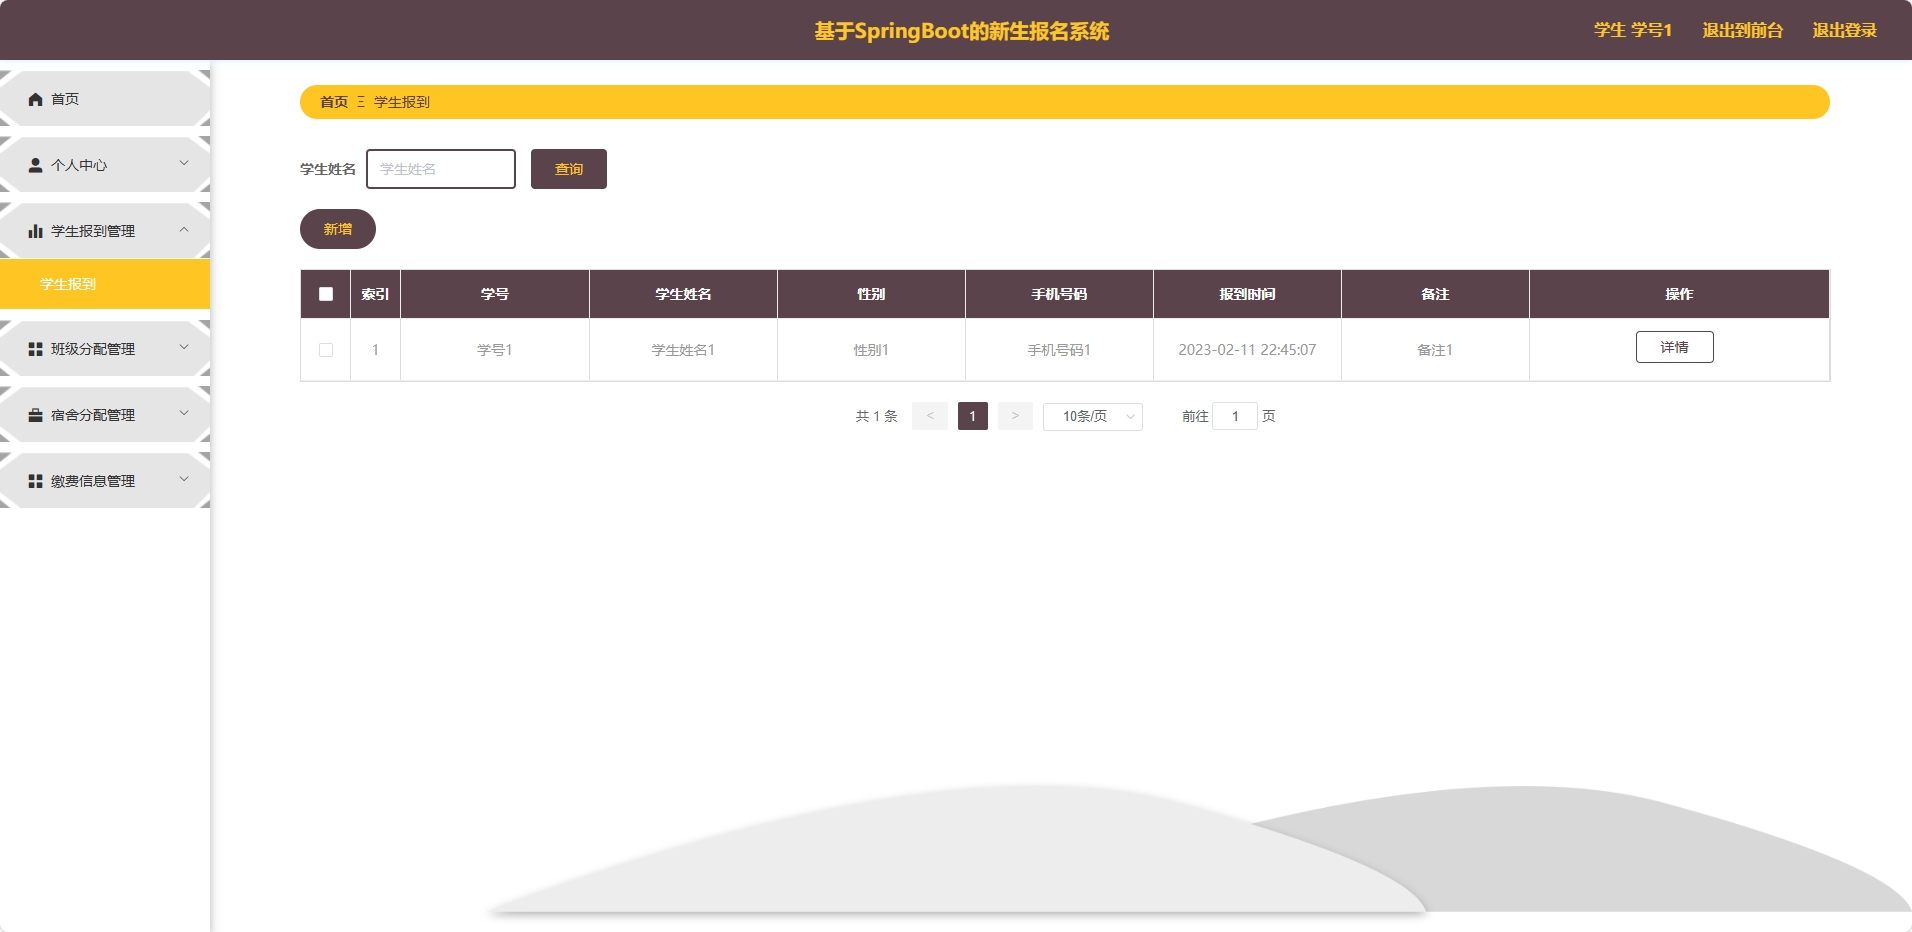The image size is (1912, 932).
Task: Collapse the 学生报到管理 menu chevron
Action: click(x=184, y=229)
